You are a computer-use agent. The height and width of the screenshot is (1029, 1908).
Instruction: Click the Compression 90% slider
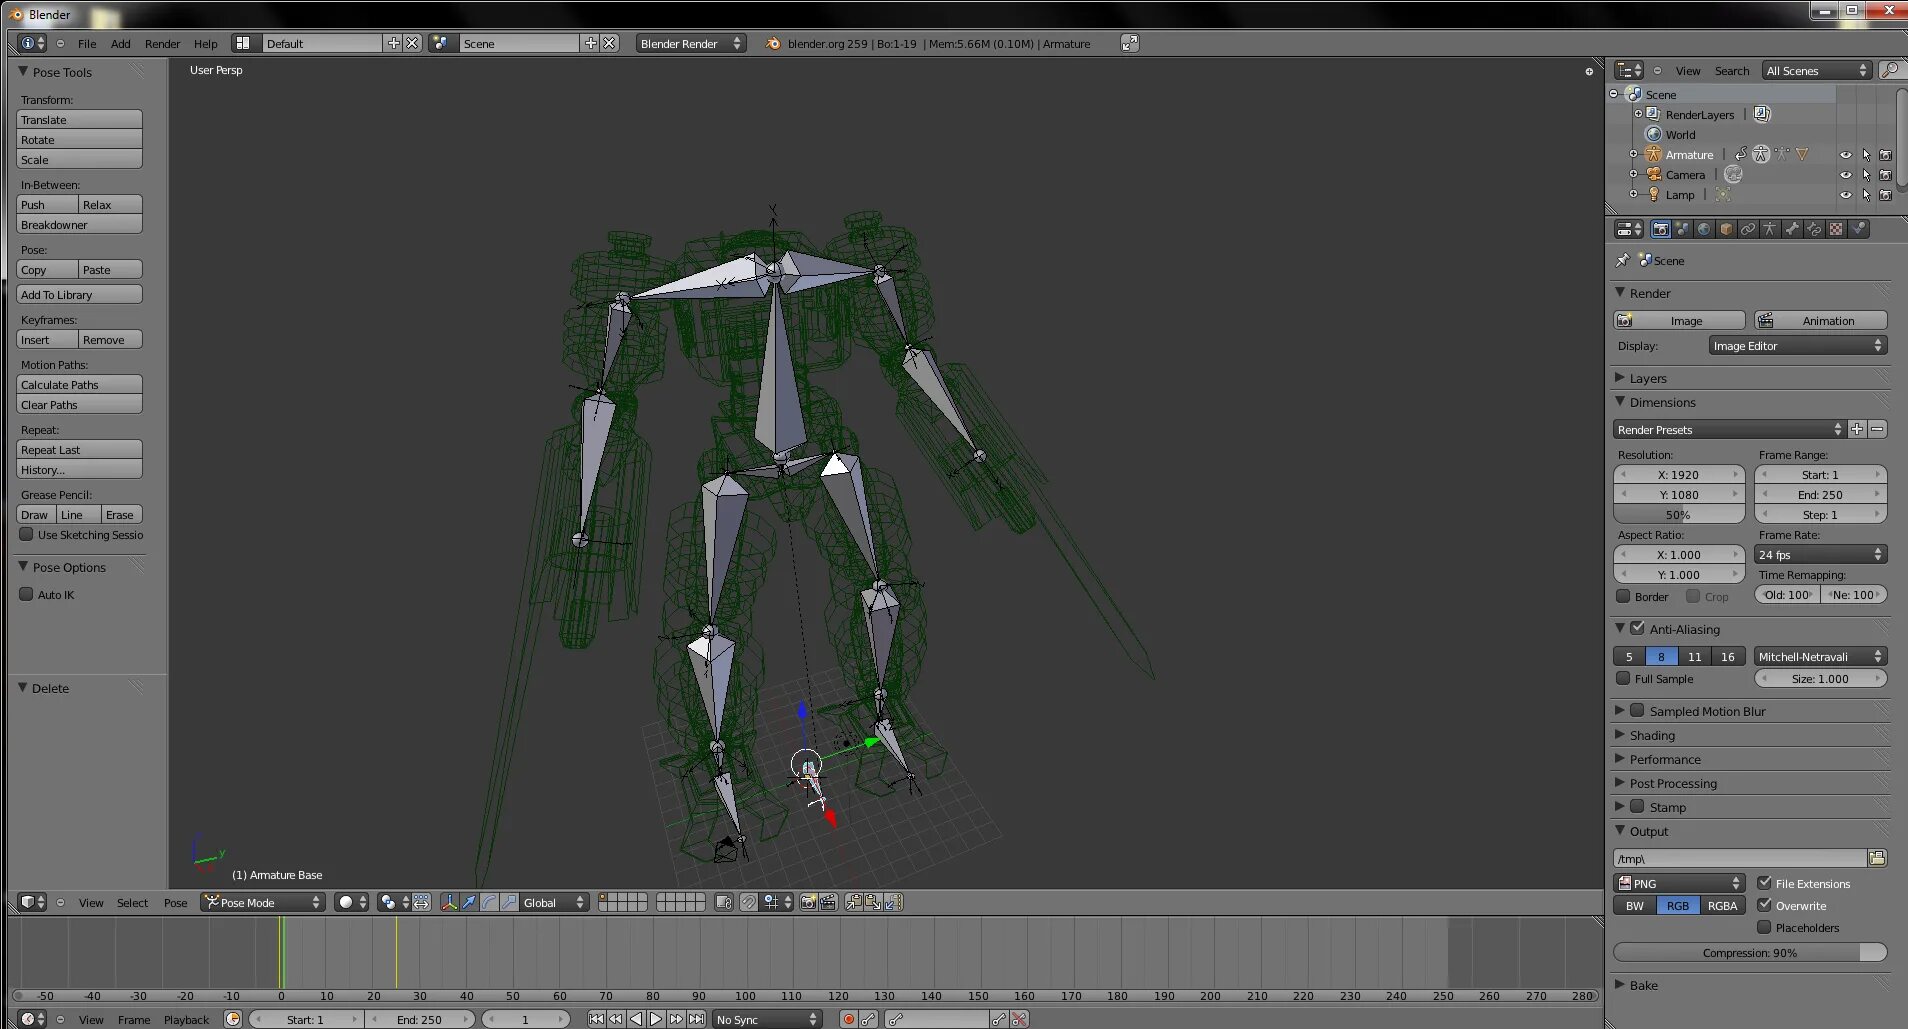pos(1749,953)
